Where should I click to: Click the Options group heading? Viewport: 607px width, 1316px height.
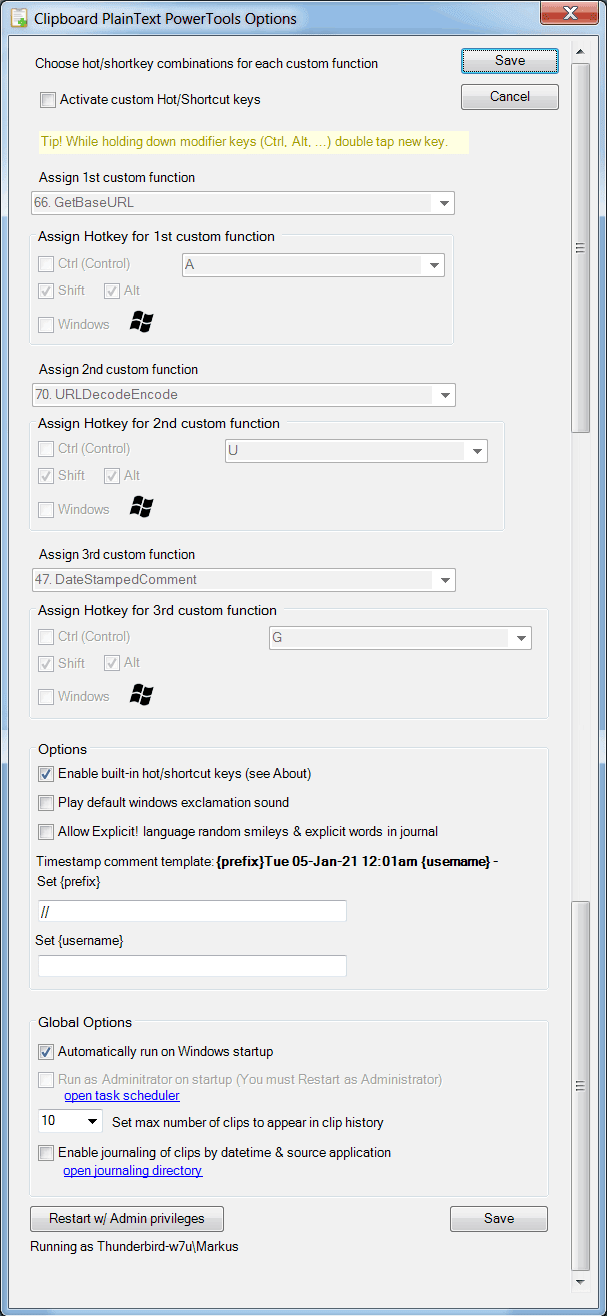pos(63,749)
